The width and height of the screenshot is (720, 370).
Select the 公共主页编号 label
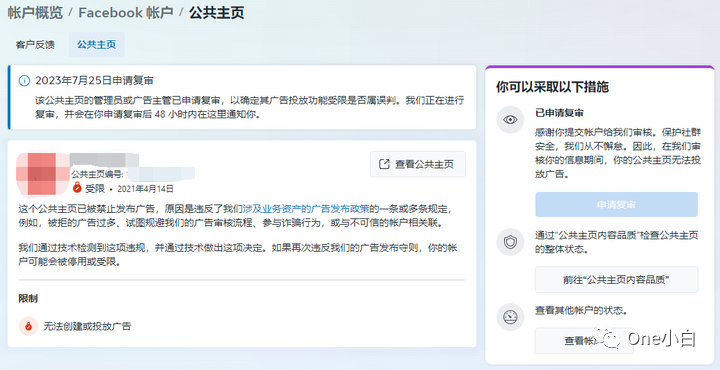97,174
